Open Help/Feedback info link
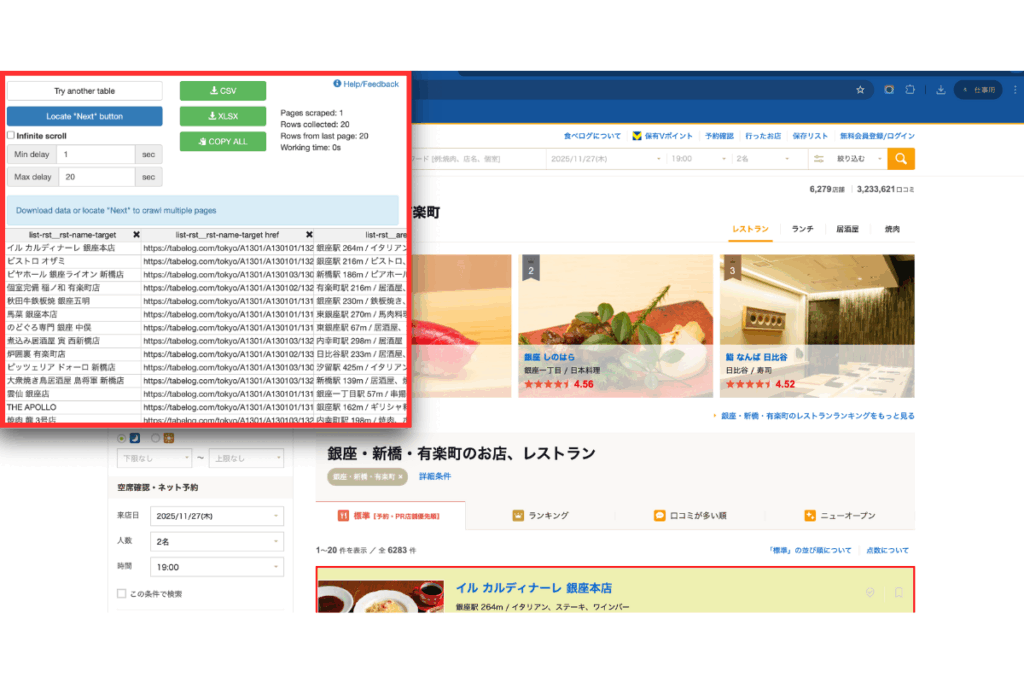 (366, 85)
